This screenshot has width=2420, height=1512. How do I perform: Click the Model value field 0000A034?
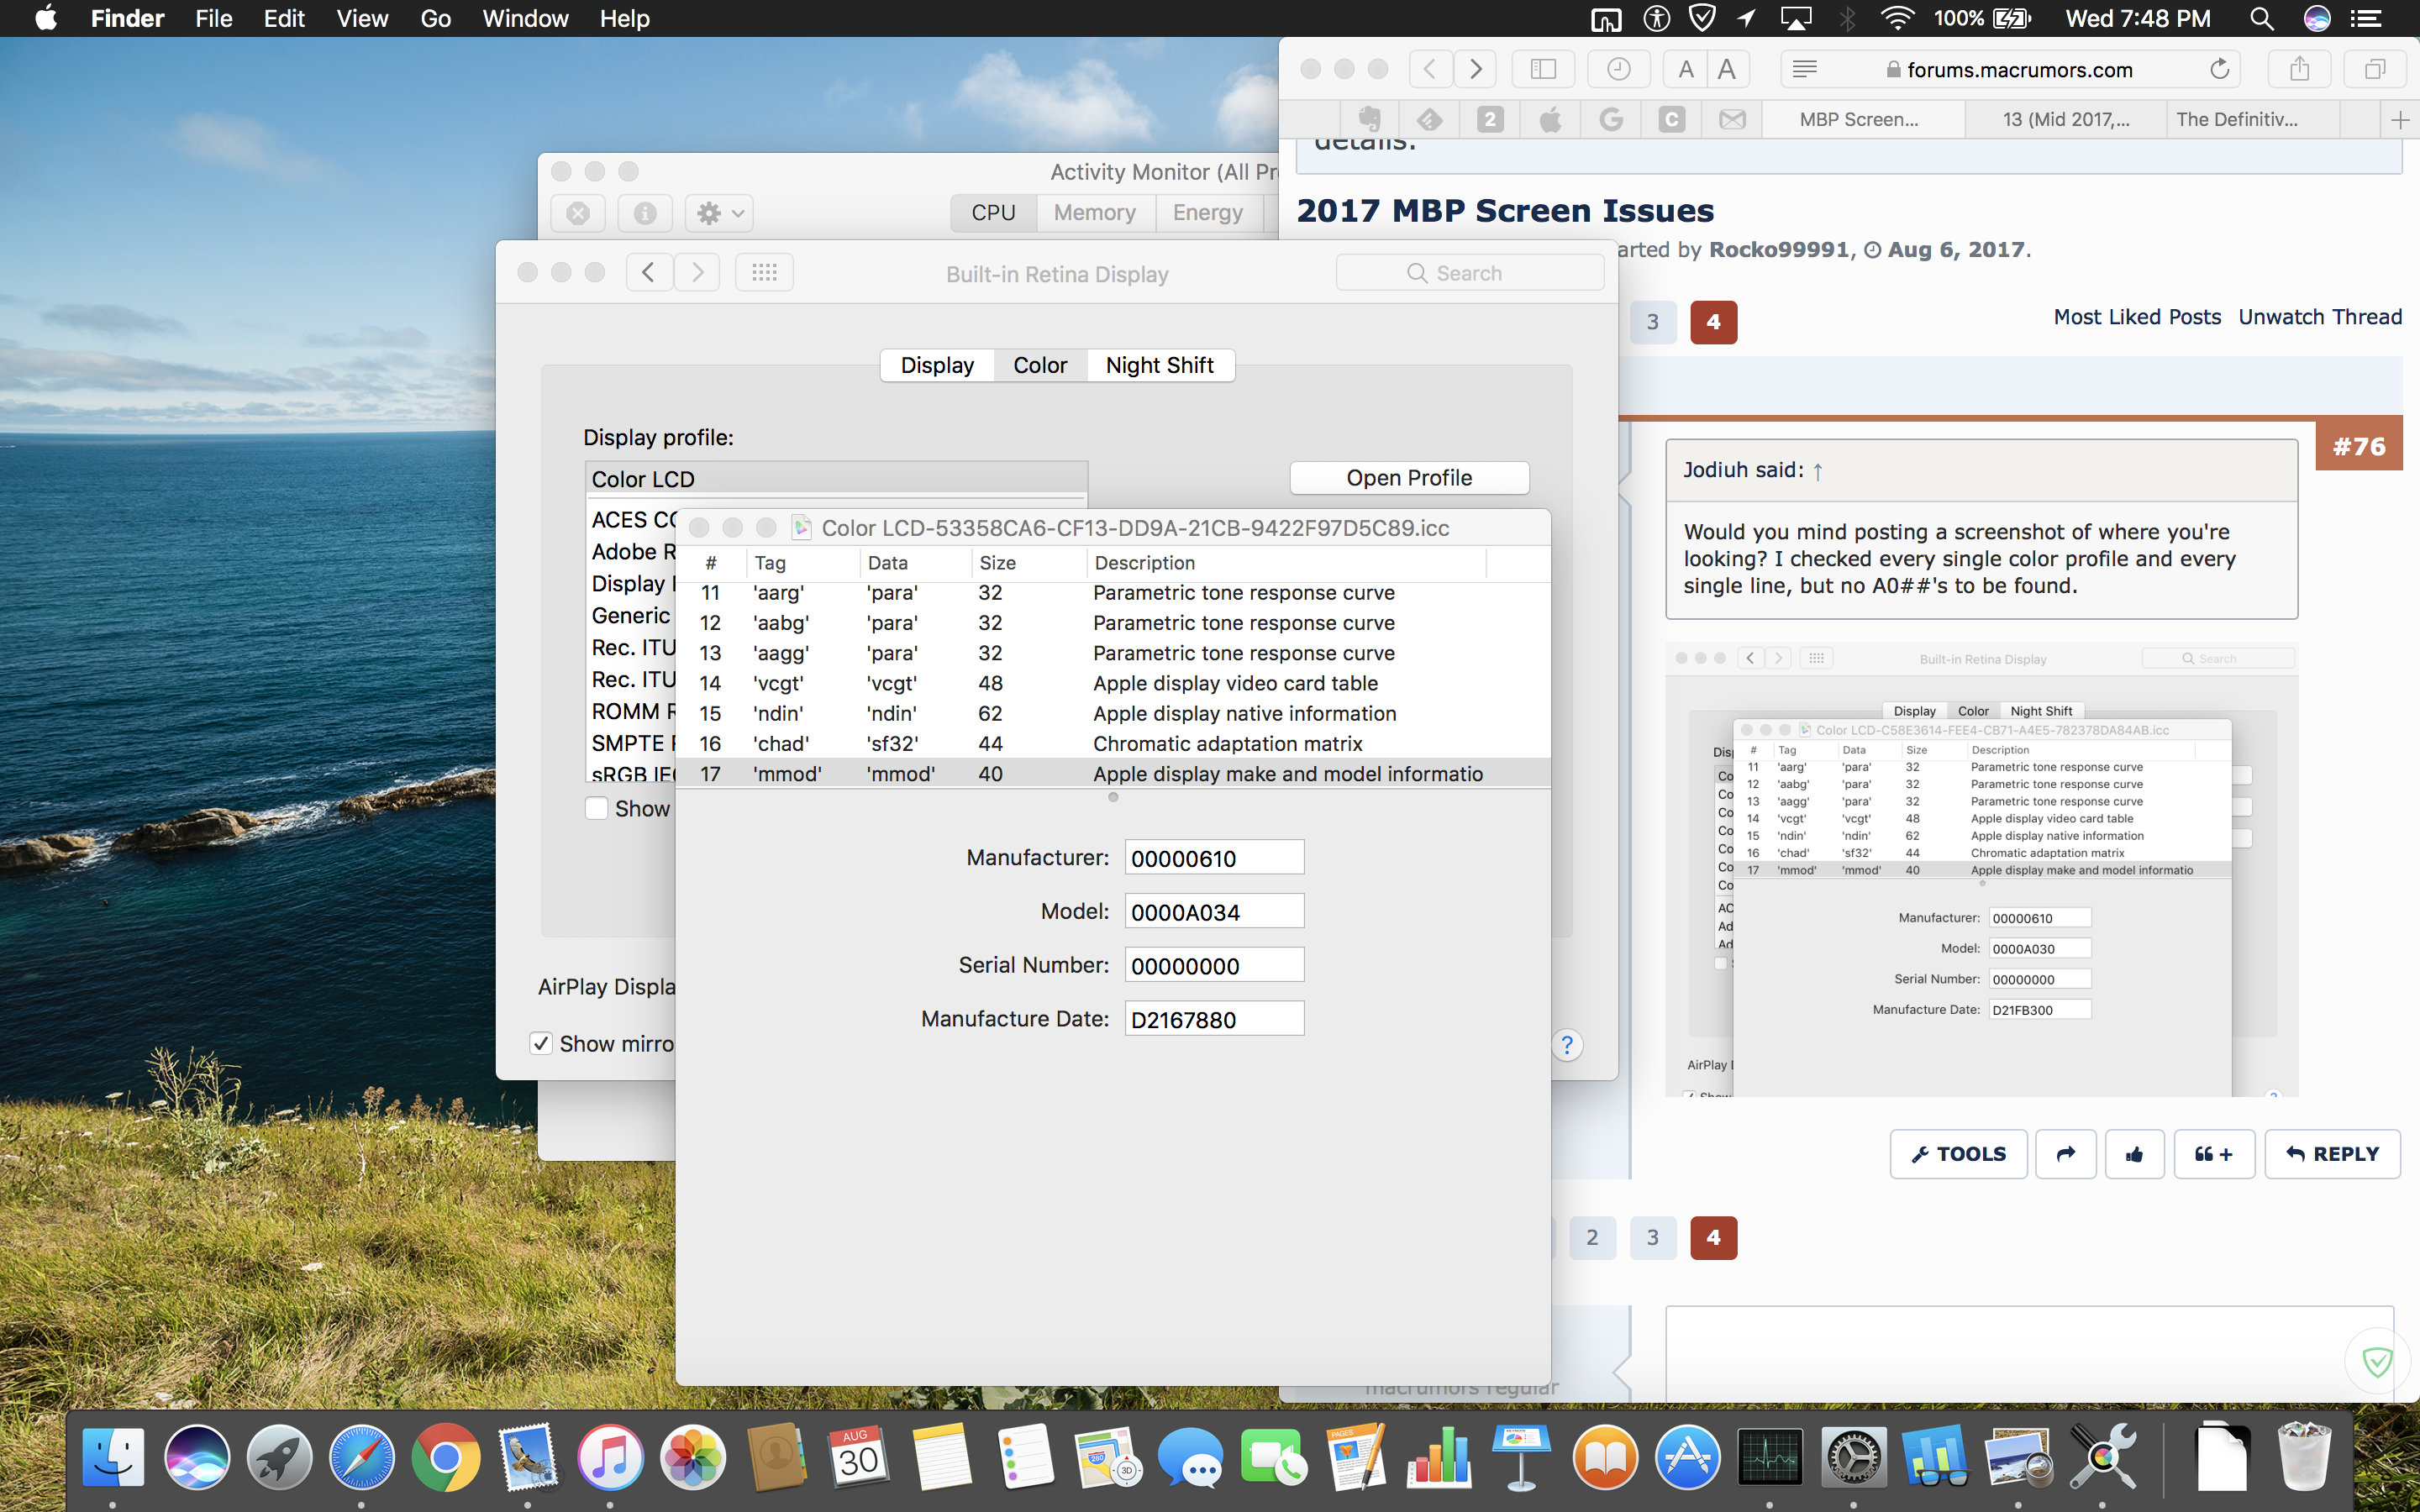pos(1213,912)
